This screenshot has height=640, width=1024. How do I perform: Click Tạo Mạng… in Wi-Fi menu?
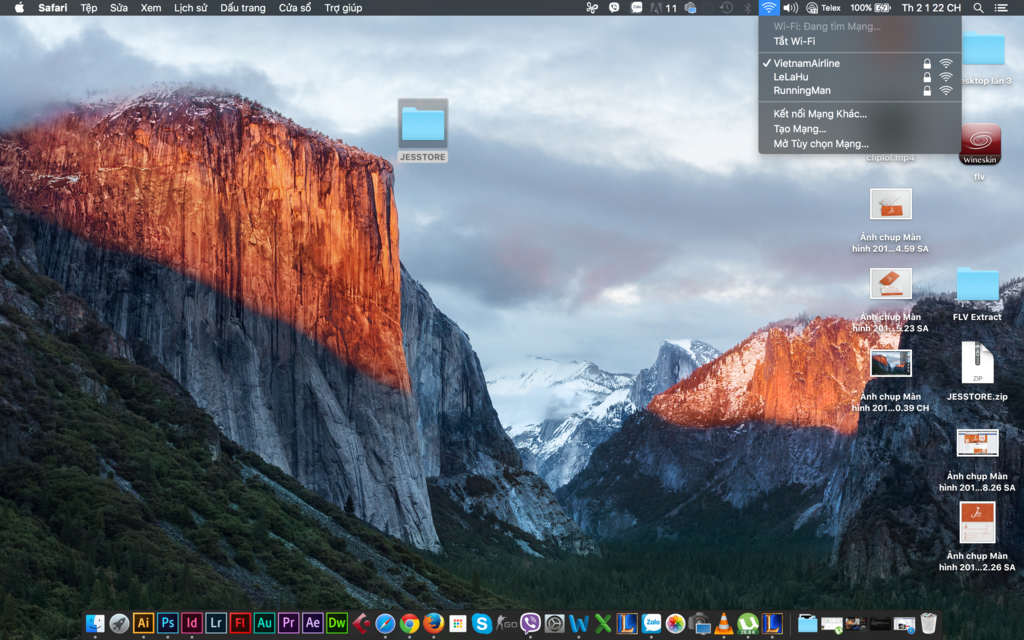click(800, 129)
